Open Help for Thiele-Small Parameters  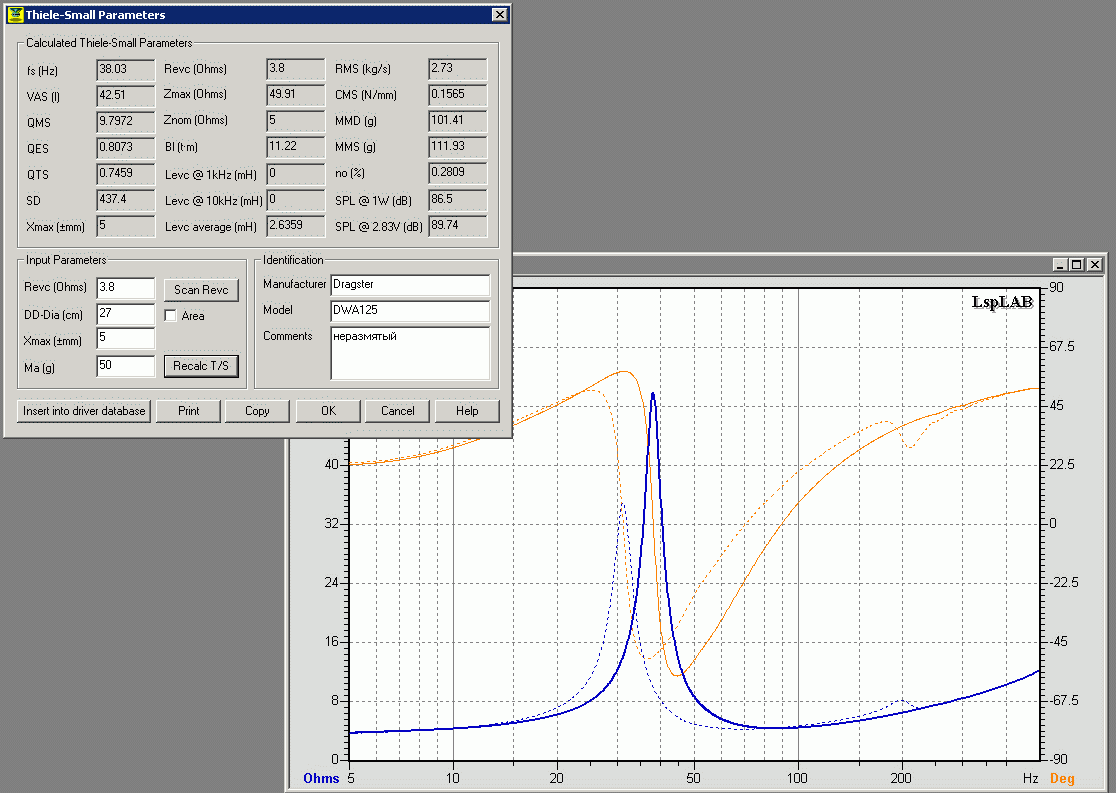(466, 411)
